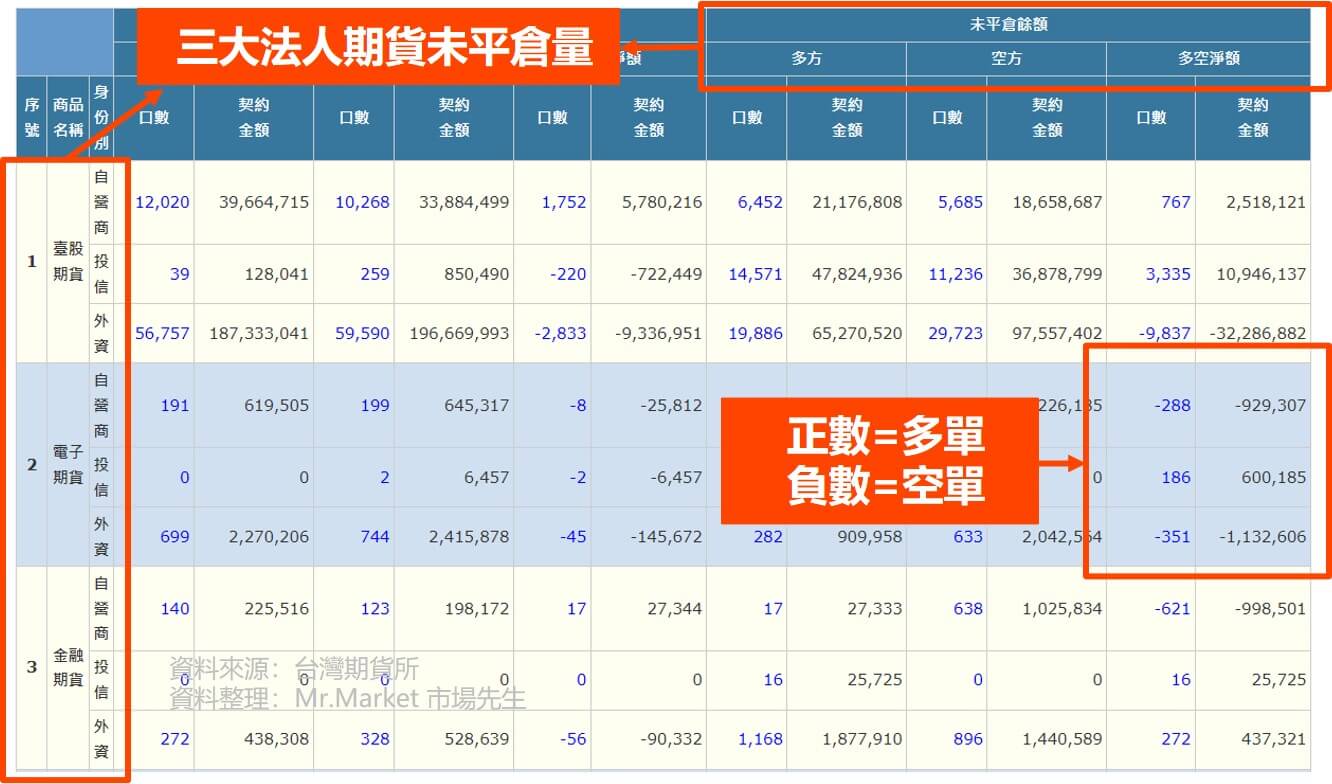This screenshot has width=1332, height=784.
Task: Click the 896 short position link
Action: point(968,740)
